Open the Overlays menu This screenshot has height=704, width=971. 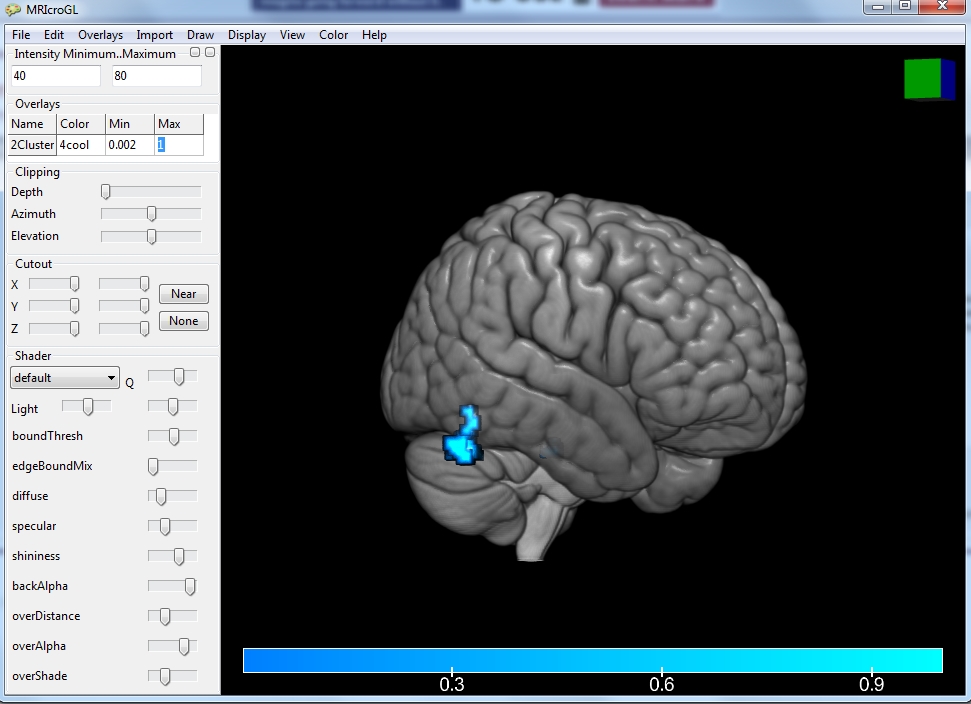tap(100, 35)
